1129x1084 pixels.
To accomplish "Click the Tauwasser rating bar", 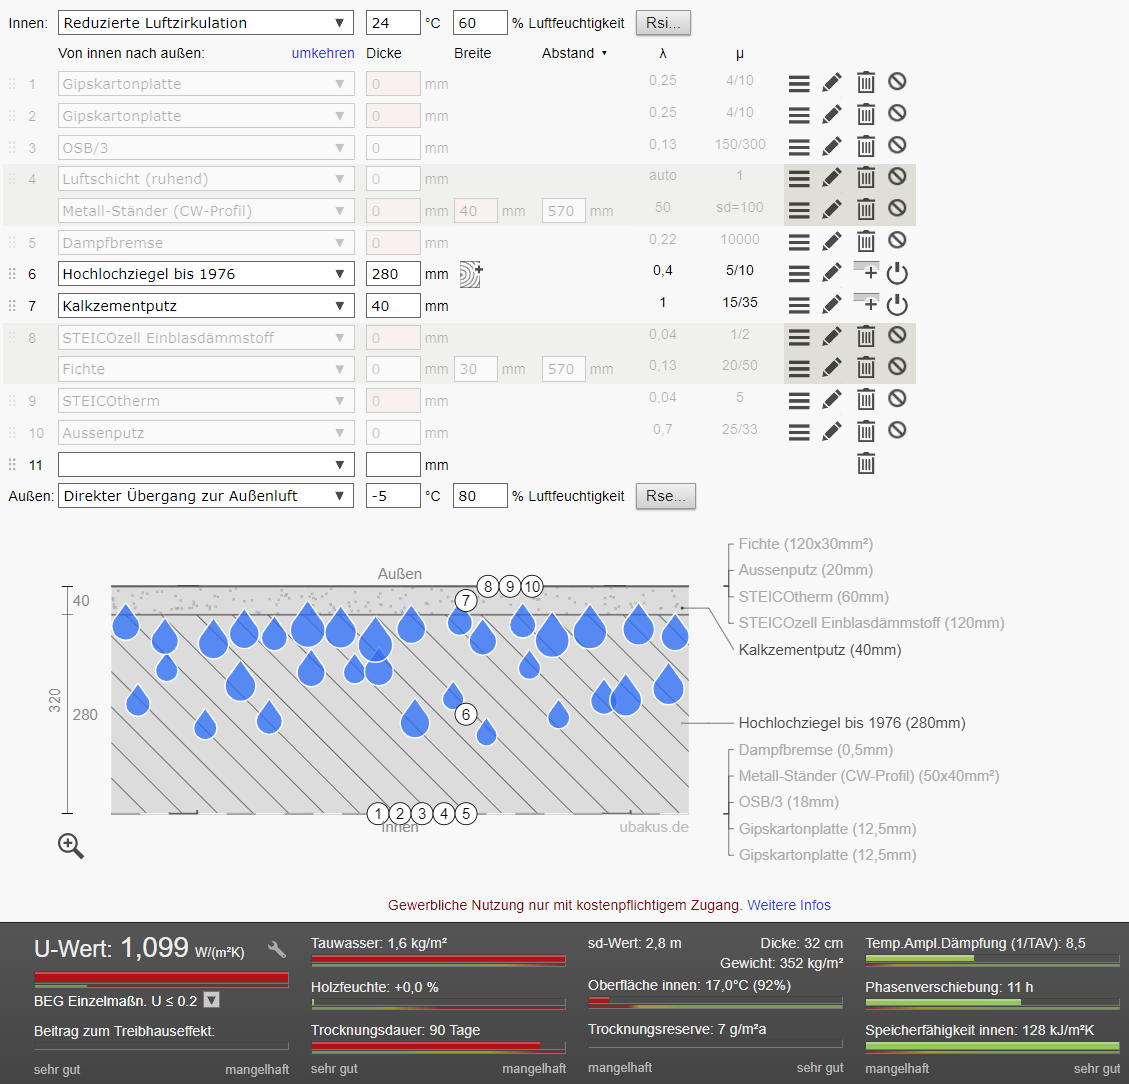I will tap(438, 961).
